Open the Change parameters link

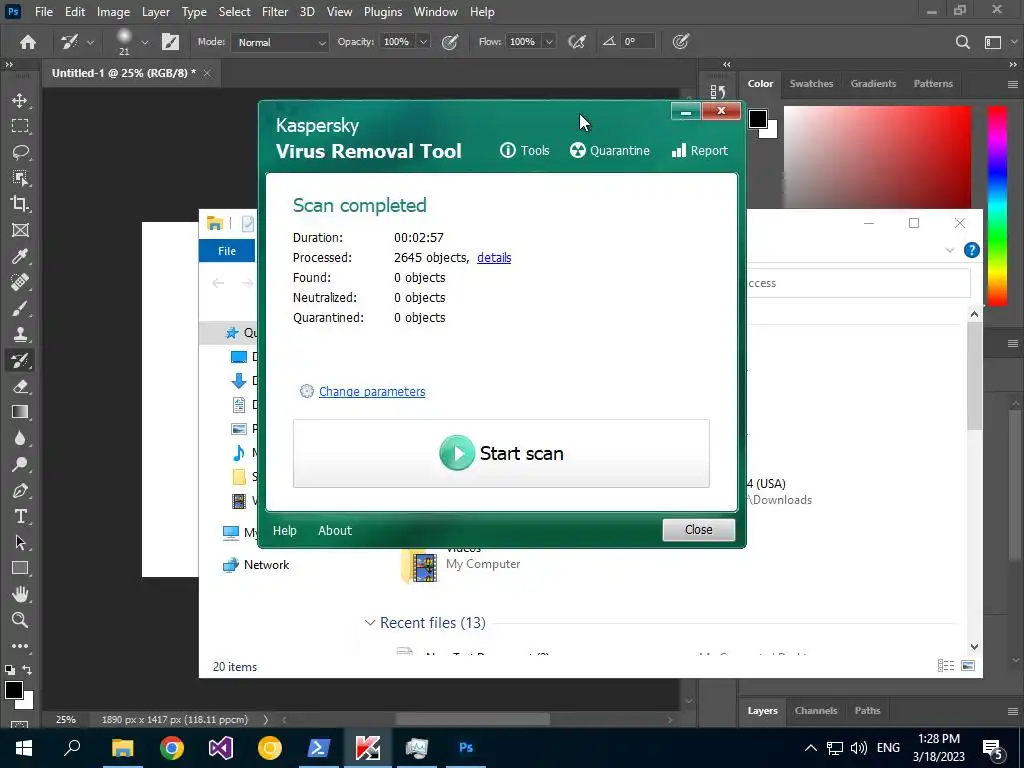372,391
